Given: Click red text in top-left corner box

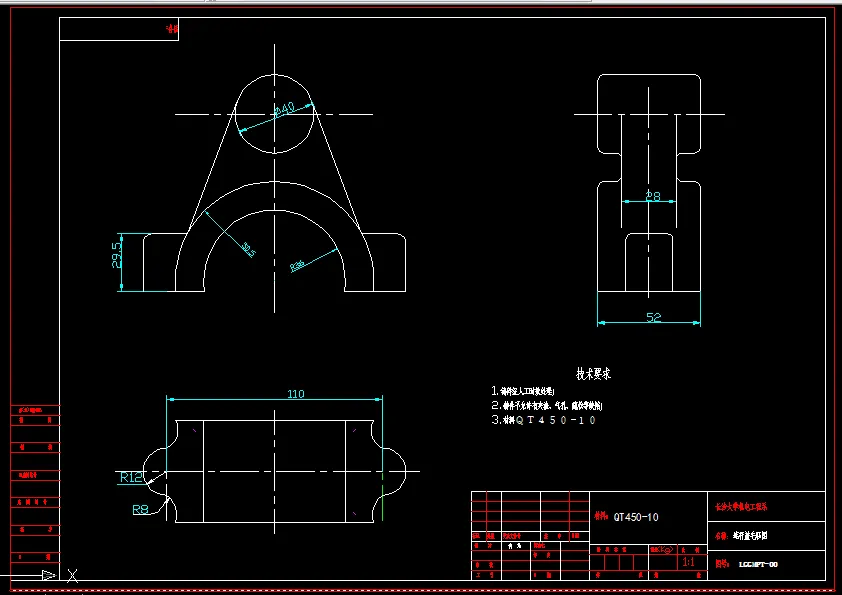Looking at the screenshot, I should click(x=172, y=29).
